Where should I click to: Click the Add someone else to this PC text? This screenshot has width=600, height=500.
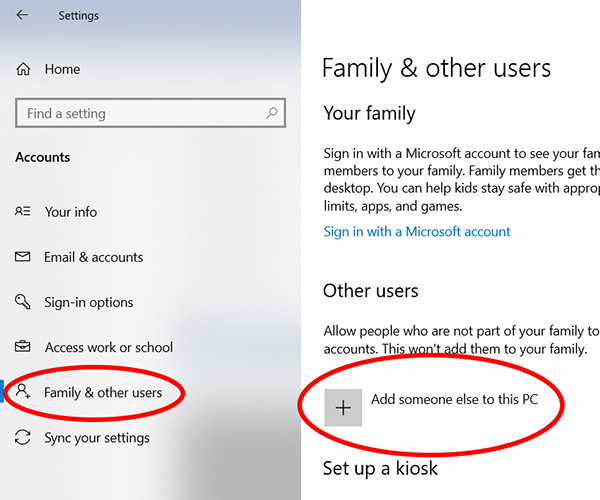tap(454, 399)
